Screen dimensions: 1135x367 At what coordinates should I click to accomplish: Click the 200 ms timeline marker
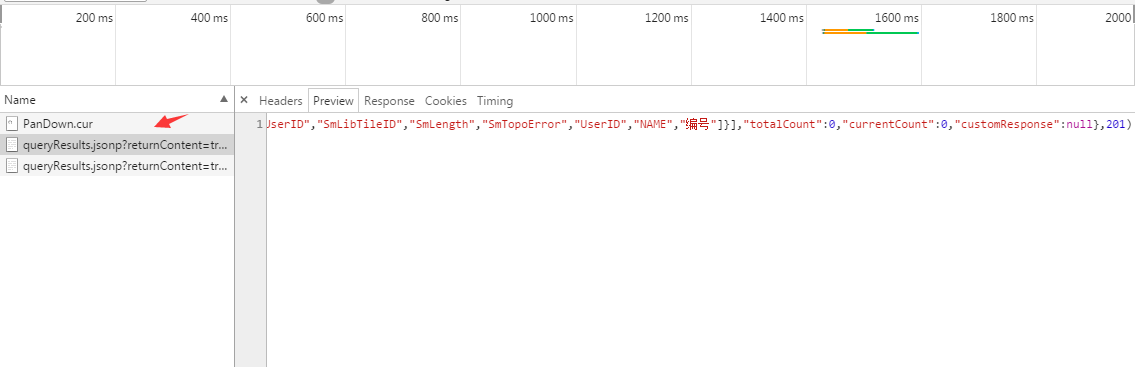point(95,18)
